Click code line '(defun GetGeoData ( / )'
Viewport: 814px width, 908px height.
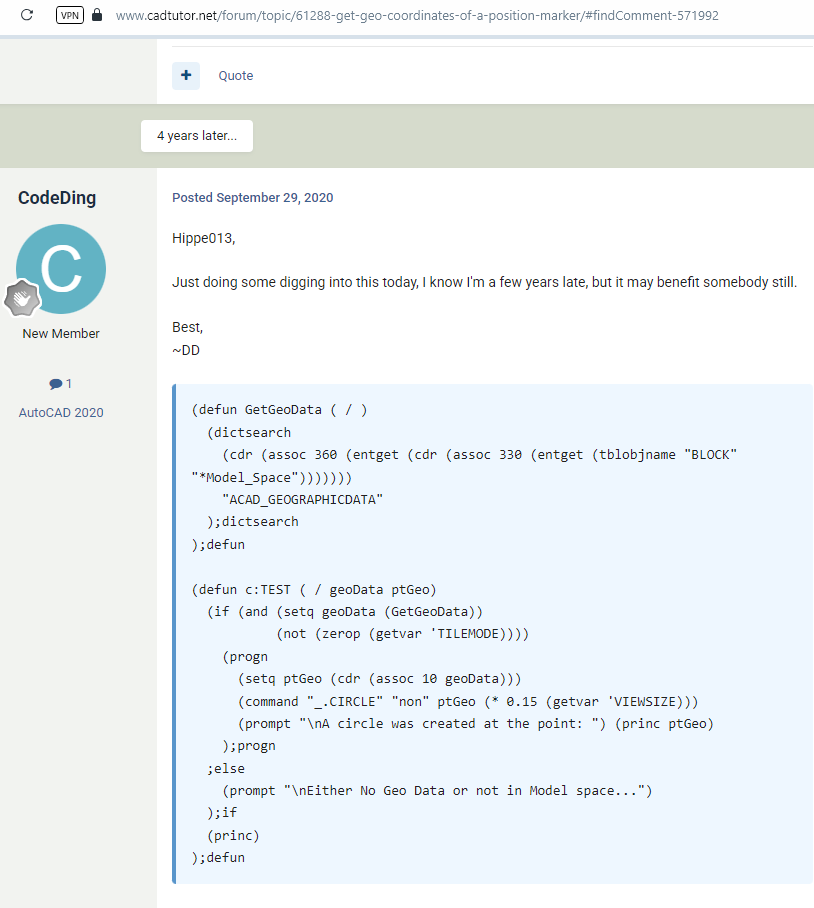[279, 409]
